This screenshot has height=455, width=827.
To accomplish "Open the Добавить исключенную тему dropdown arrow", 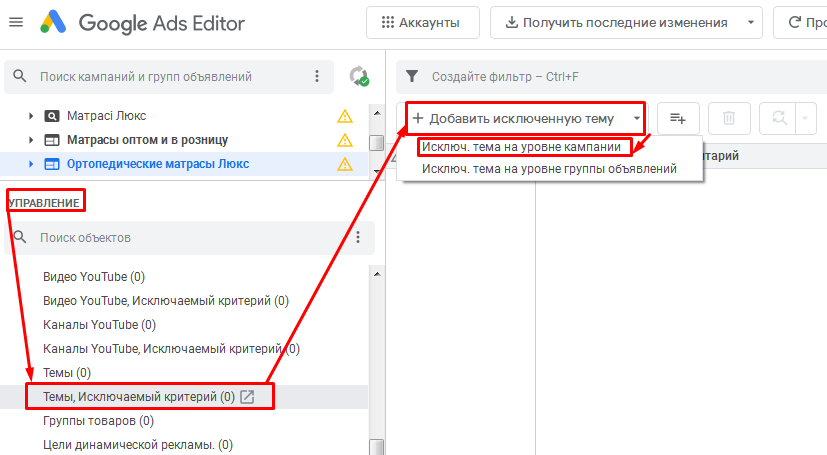I will [637, 119].
